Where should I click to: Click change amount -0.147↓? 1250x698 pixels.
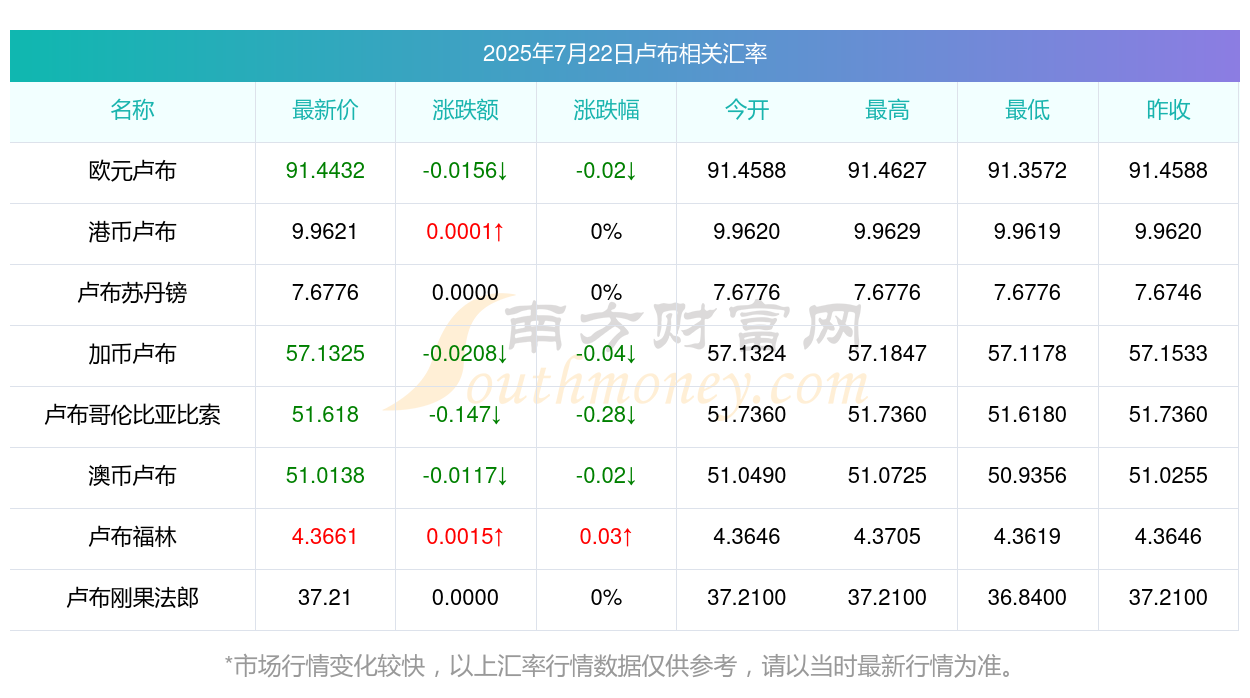(x=466, y=415)
